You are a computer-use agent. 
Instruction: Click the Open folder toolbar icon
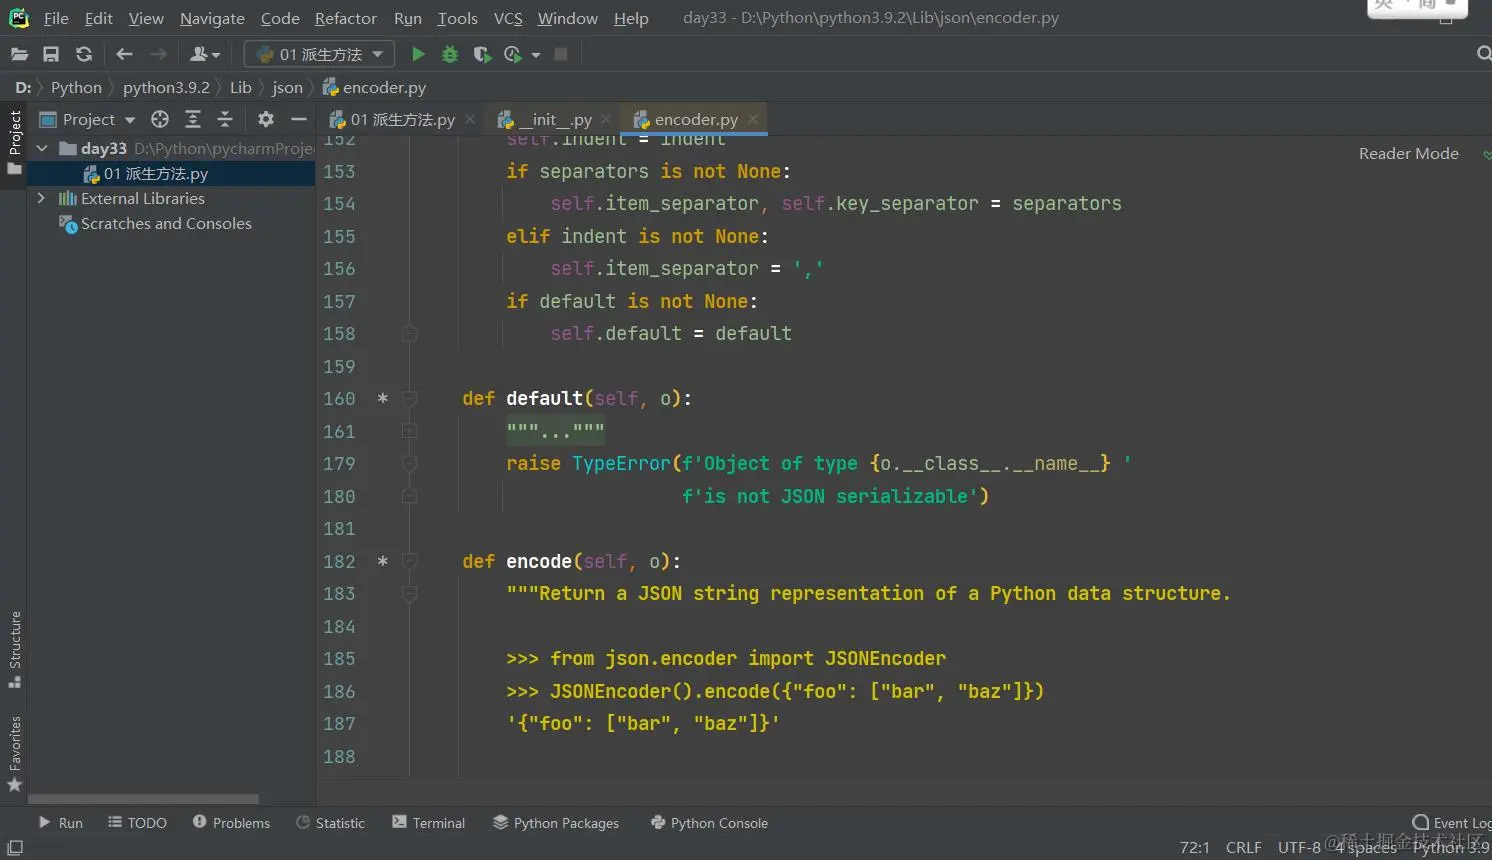point(19,54)
